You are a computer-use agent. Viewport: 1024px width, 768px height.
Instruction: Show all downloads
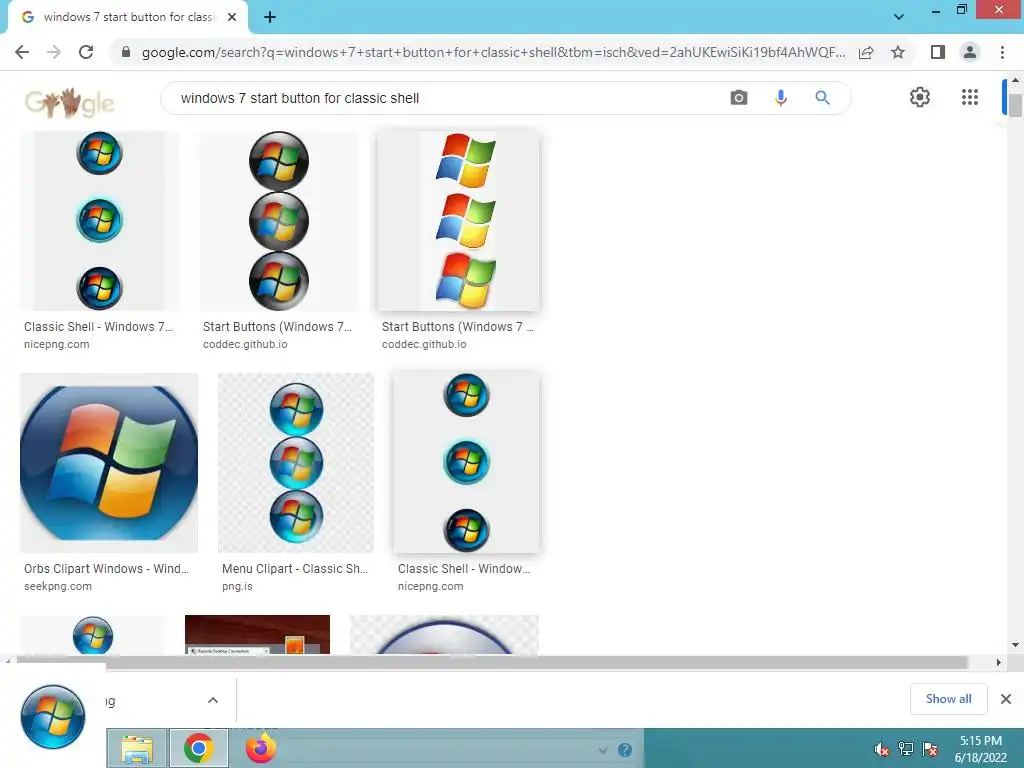948,699
